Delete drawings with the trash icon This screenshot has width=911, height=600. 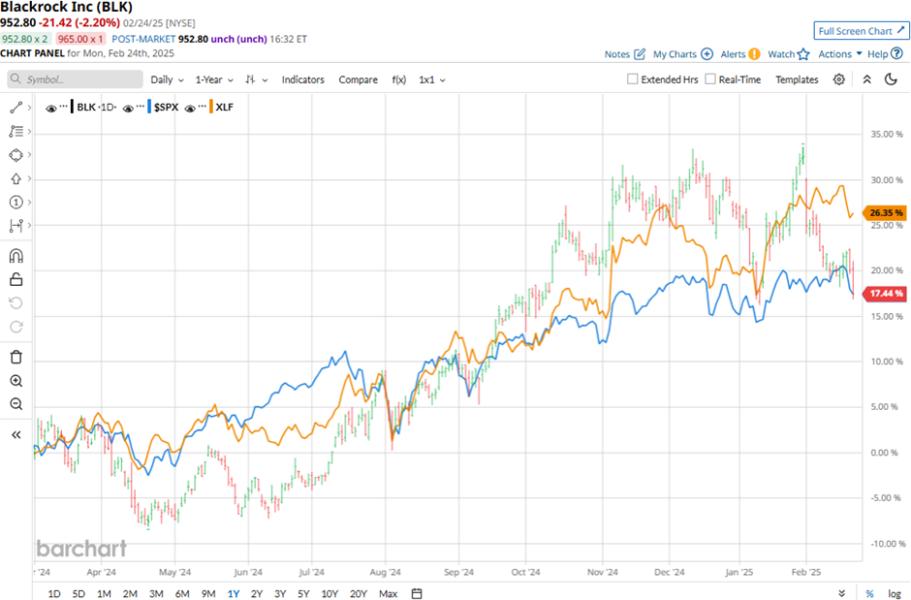pyautogui.click(x=16, y=357)
